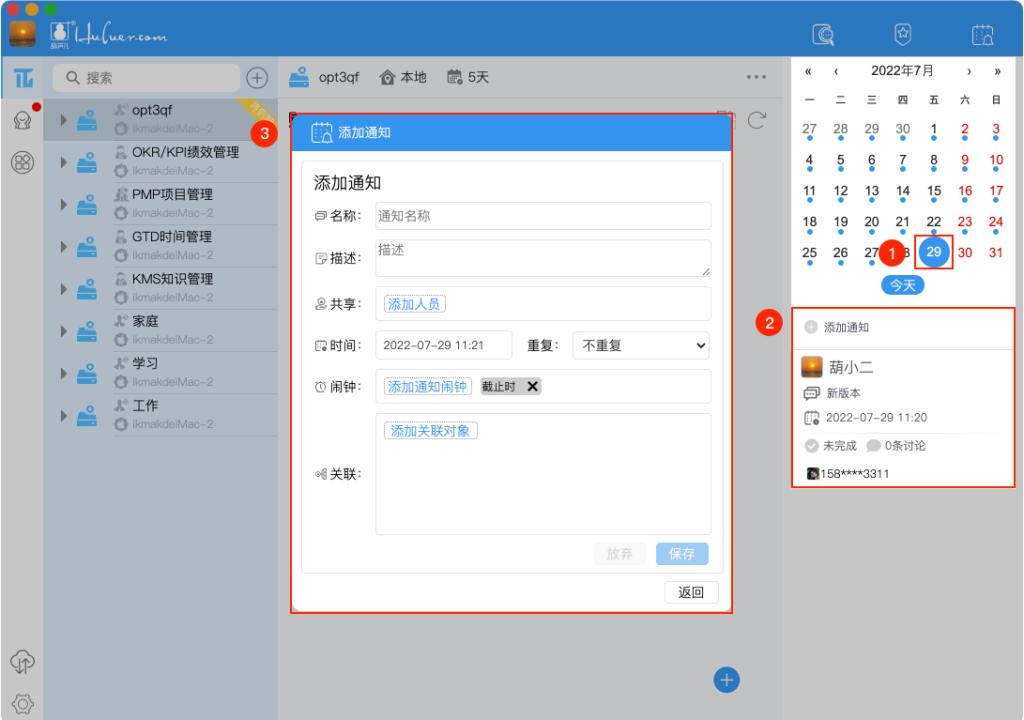Viewport: 1024px width, 720px height.
Task: Open next month with the right chevron
Action: (x=968, y=73)
